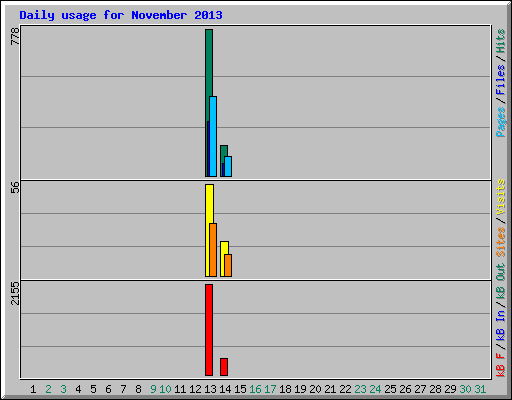The height and width of the screenshot is (400, 512).
Task: Click day 19 on the x-axis
Action: coord(300,389)
